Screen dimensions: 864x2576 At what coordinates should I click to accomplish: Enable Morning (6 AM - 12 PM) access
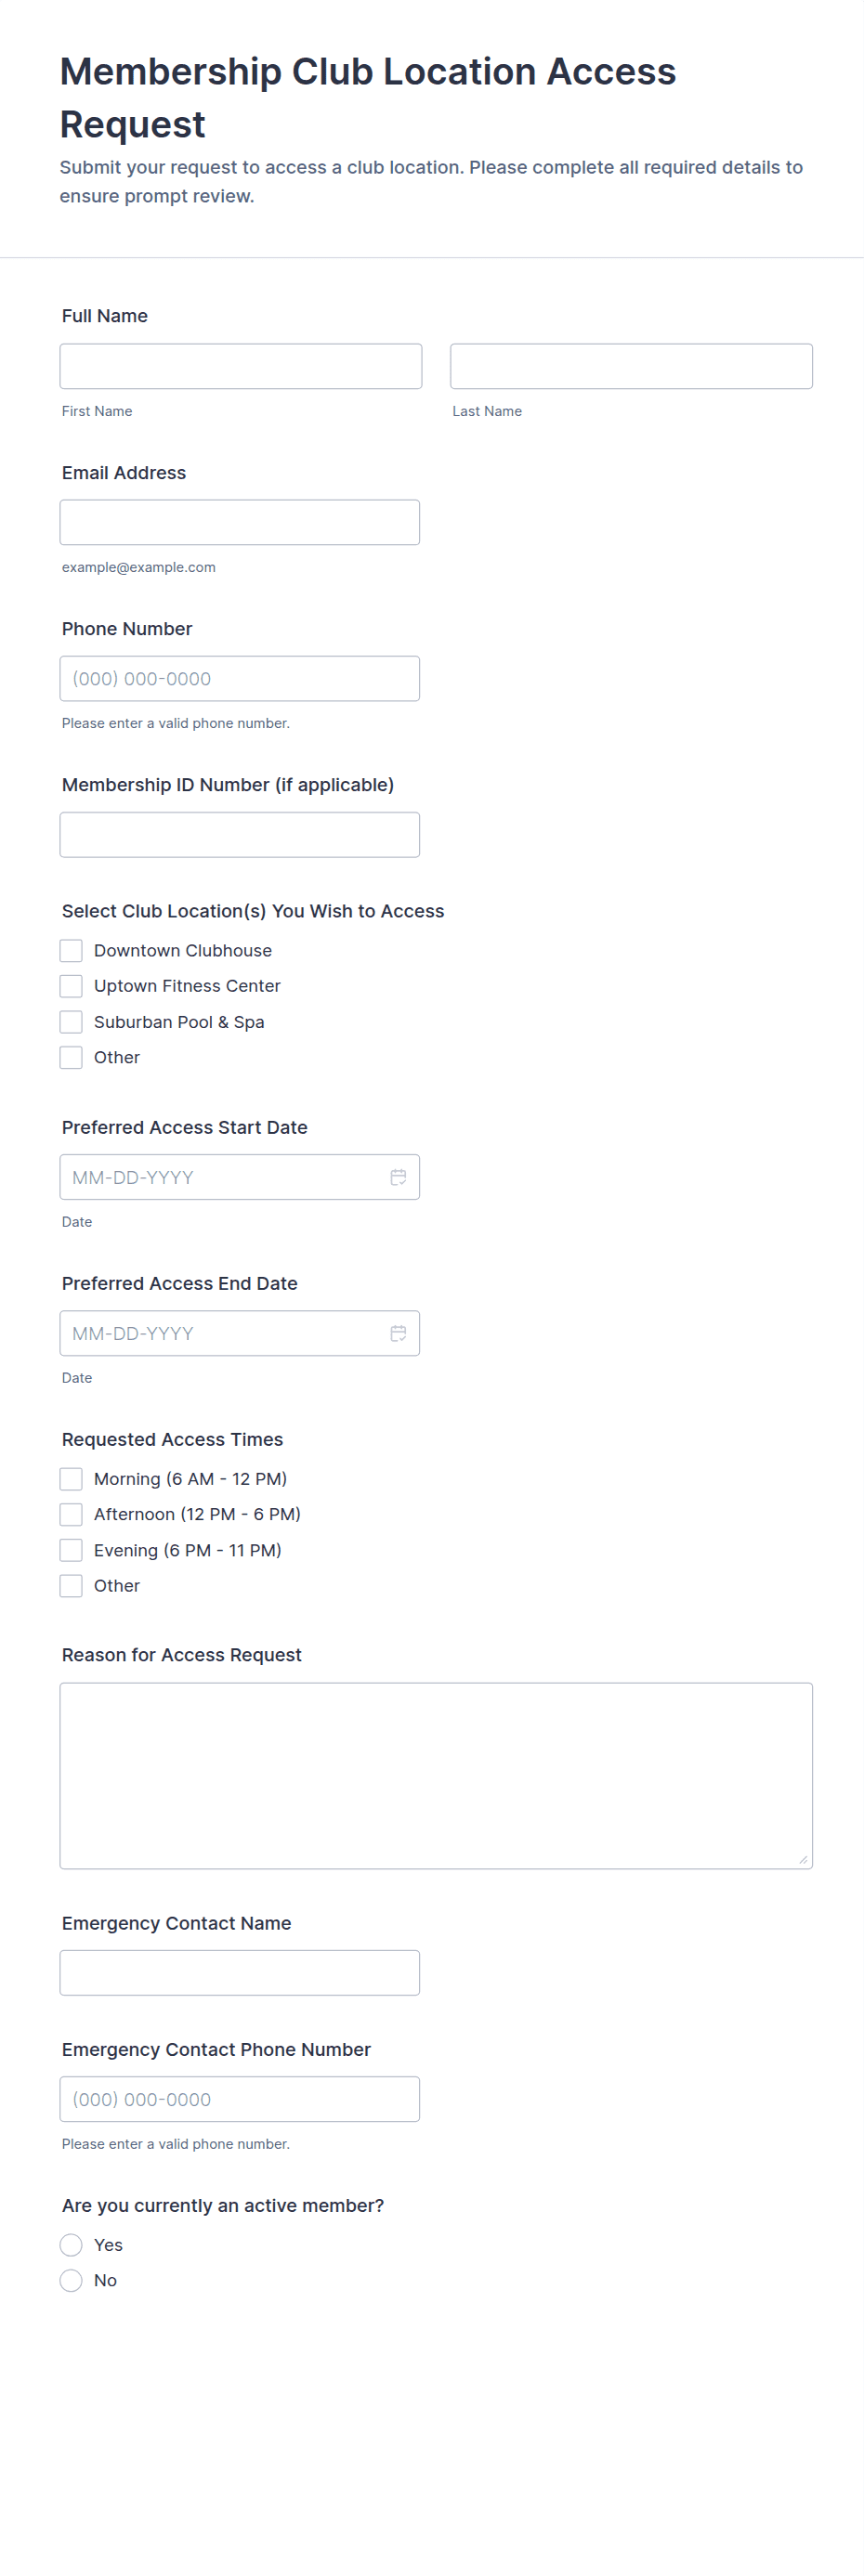[x=71, y=1479]
